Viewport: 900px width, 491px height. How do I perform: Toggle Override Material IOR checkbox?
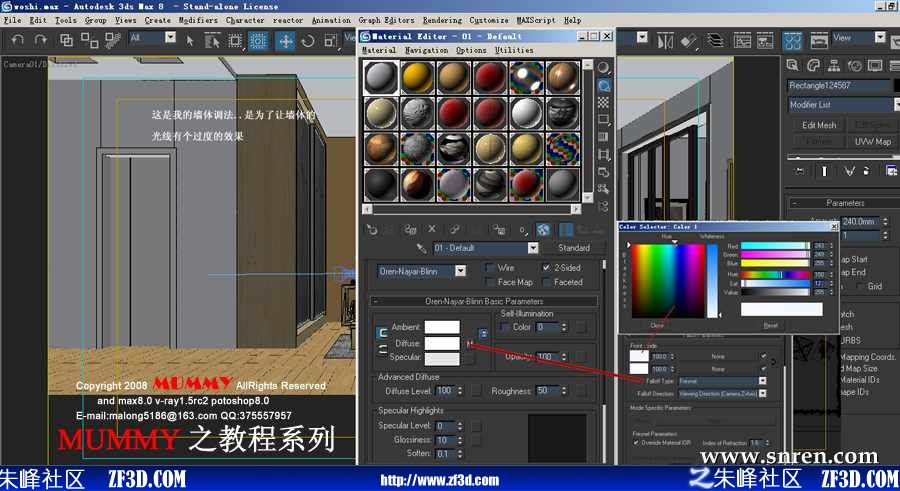(636, 443)
